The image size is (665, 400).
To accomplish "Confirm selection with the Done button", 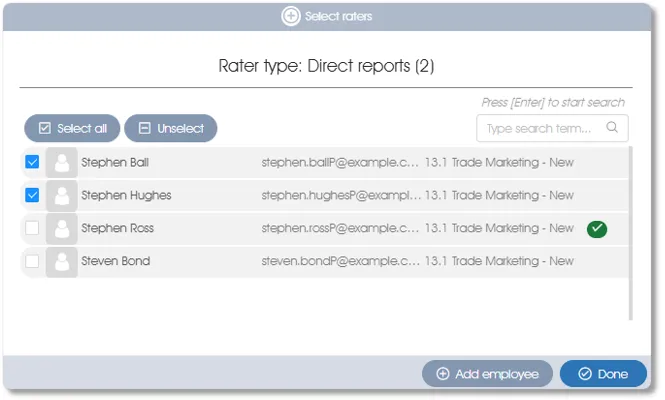I will 603,374.
